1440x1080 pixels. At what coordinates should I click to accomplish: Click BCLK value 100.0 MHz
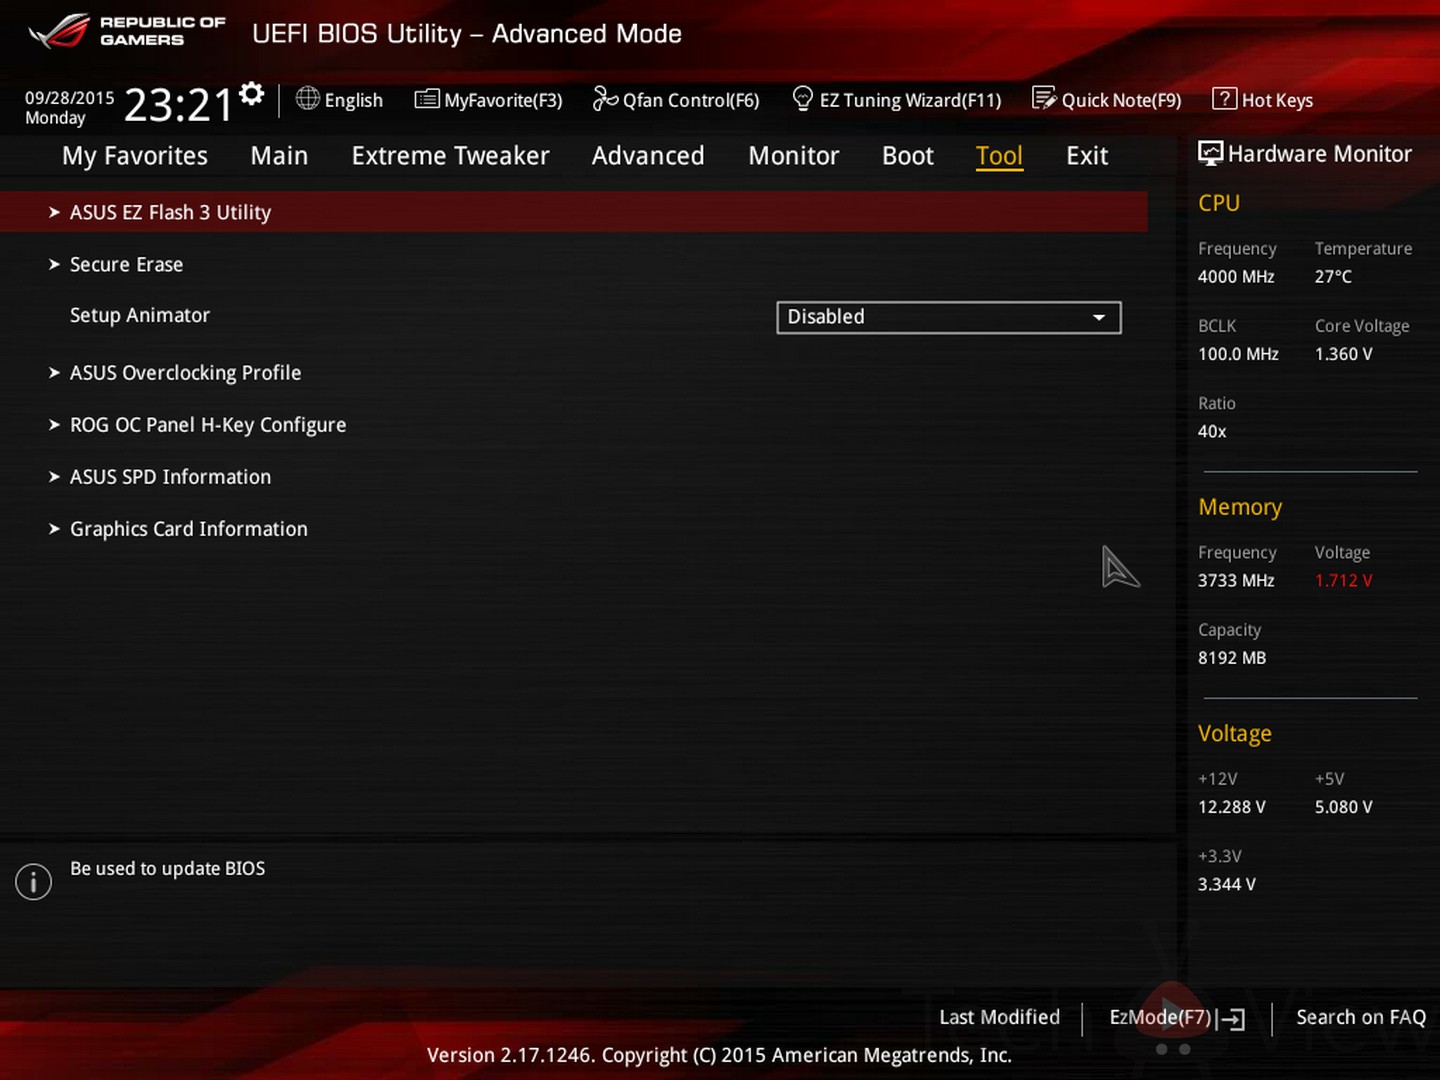click(1238, 354)
